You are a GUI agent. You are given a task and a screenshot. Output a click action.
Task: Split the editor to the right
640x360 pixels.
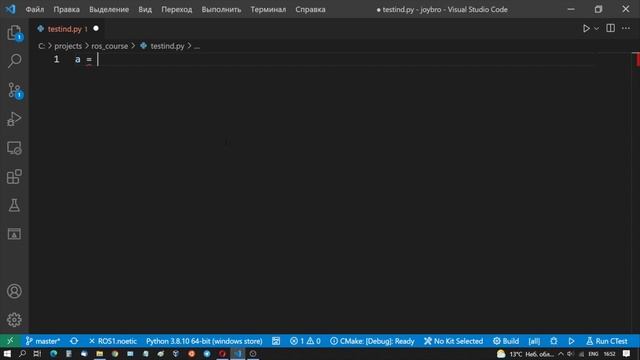point(611,28)
